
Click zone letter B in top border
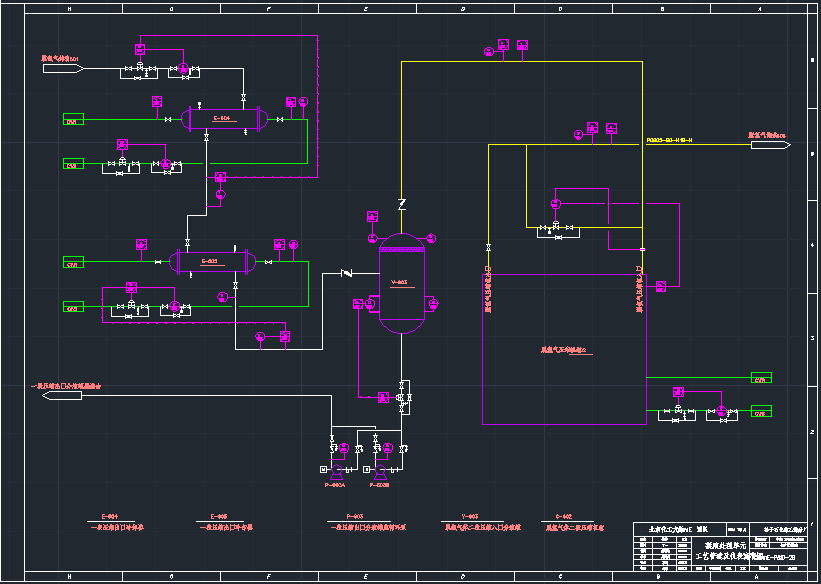coord(662,9)
